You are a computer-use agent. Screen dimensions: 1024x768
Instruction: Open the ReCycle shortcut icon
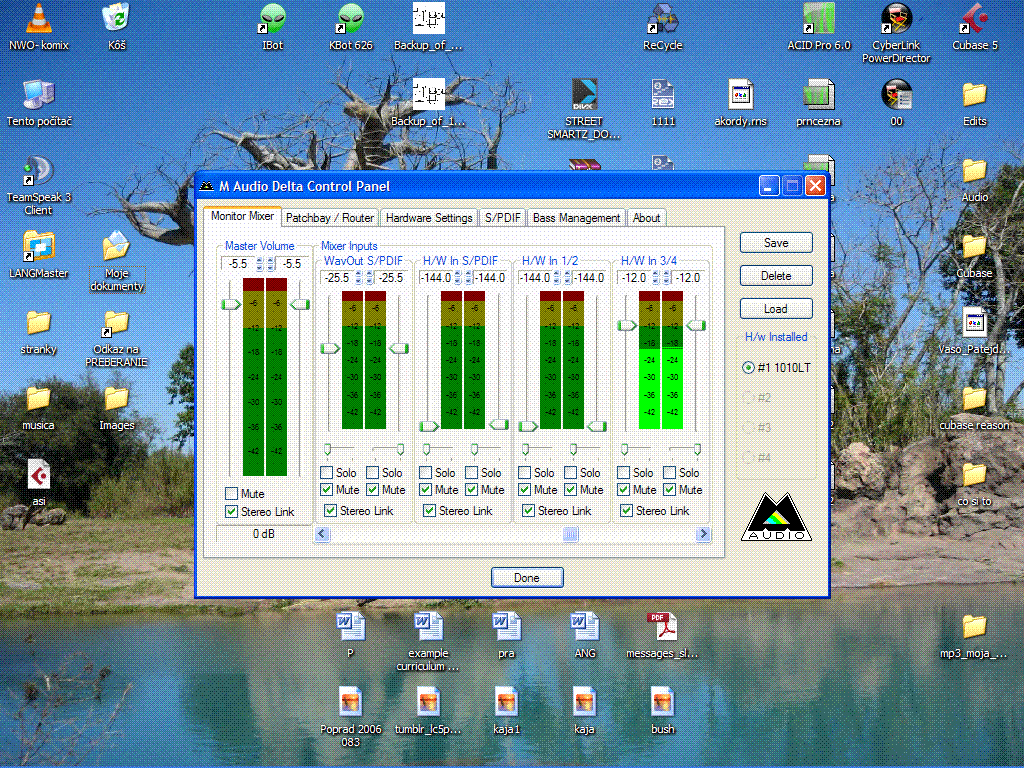pyautogui.click(x=662, y=26)
